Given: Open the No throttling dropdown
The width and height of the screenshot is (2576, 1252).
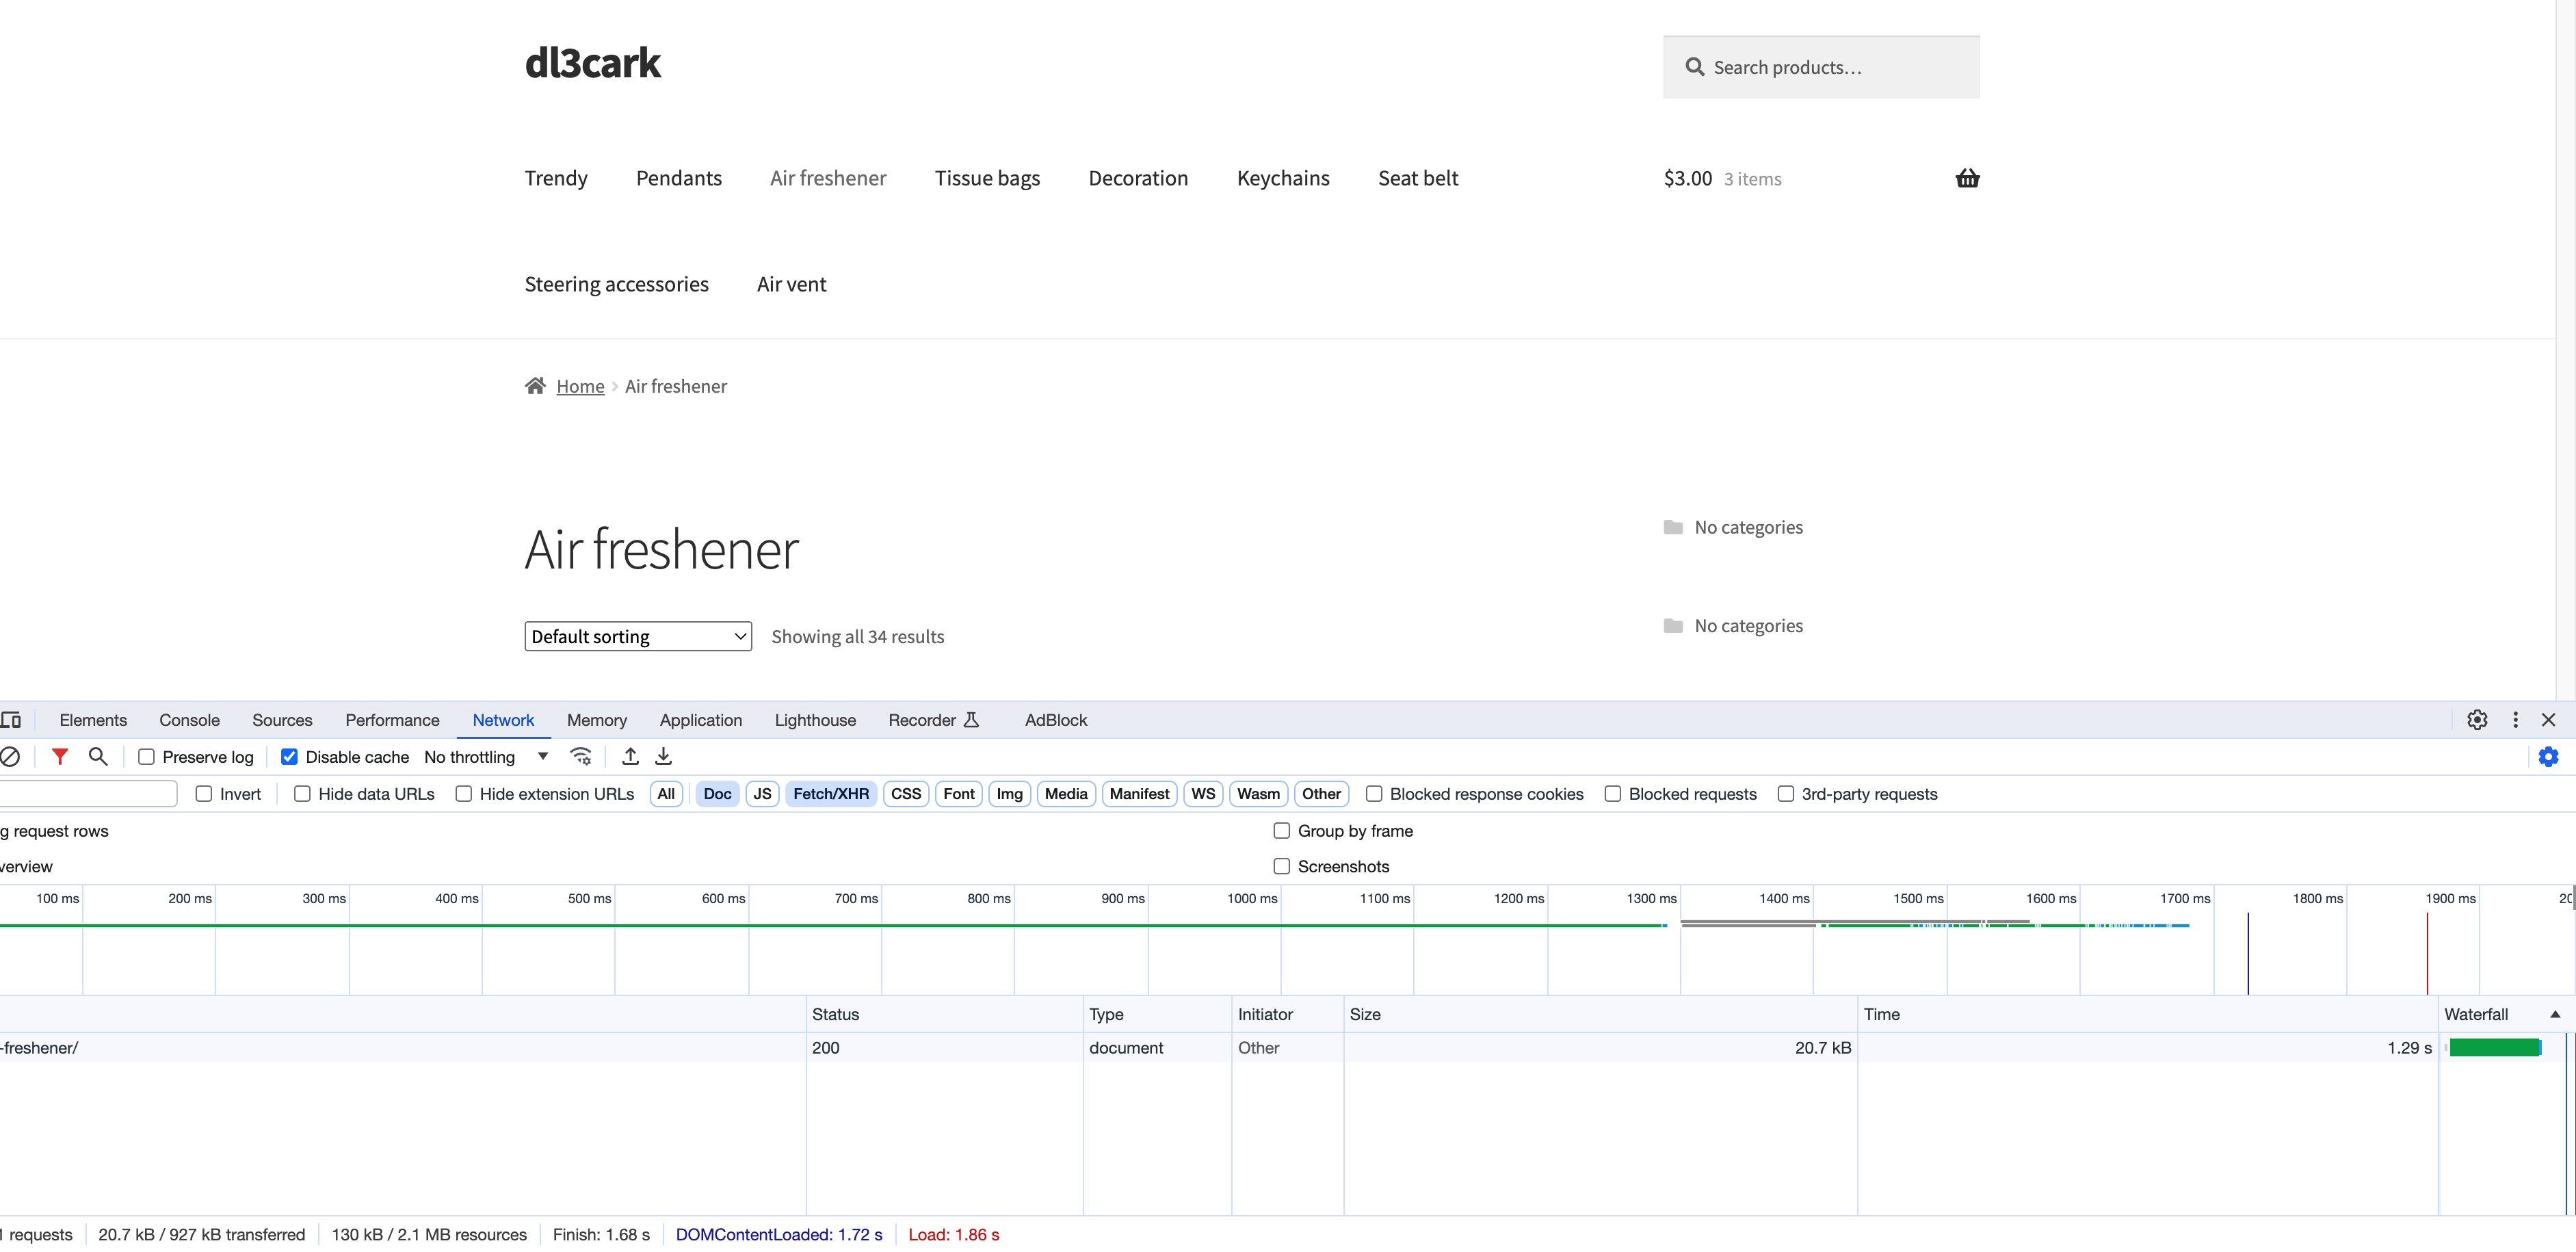Looking at the screenshot, I should 486,757.
